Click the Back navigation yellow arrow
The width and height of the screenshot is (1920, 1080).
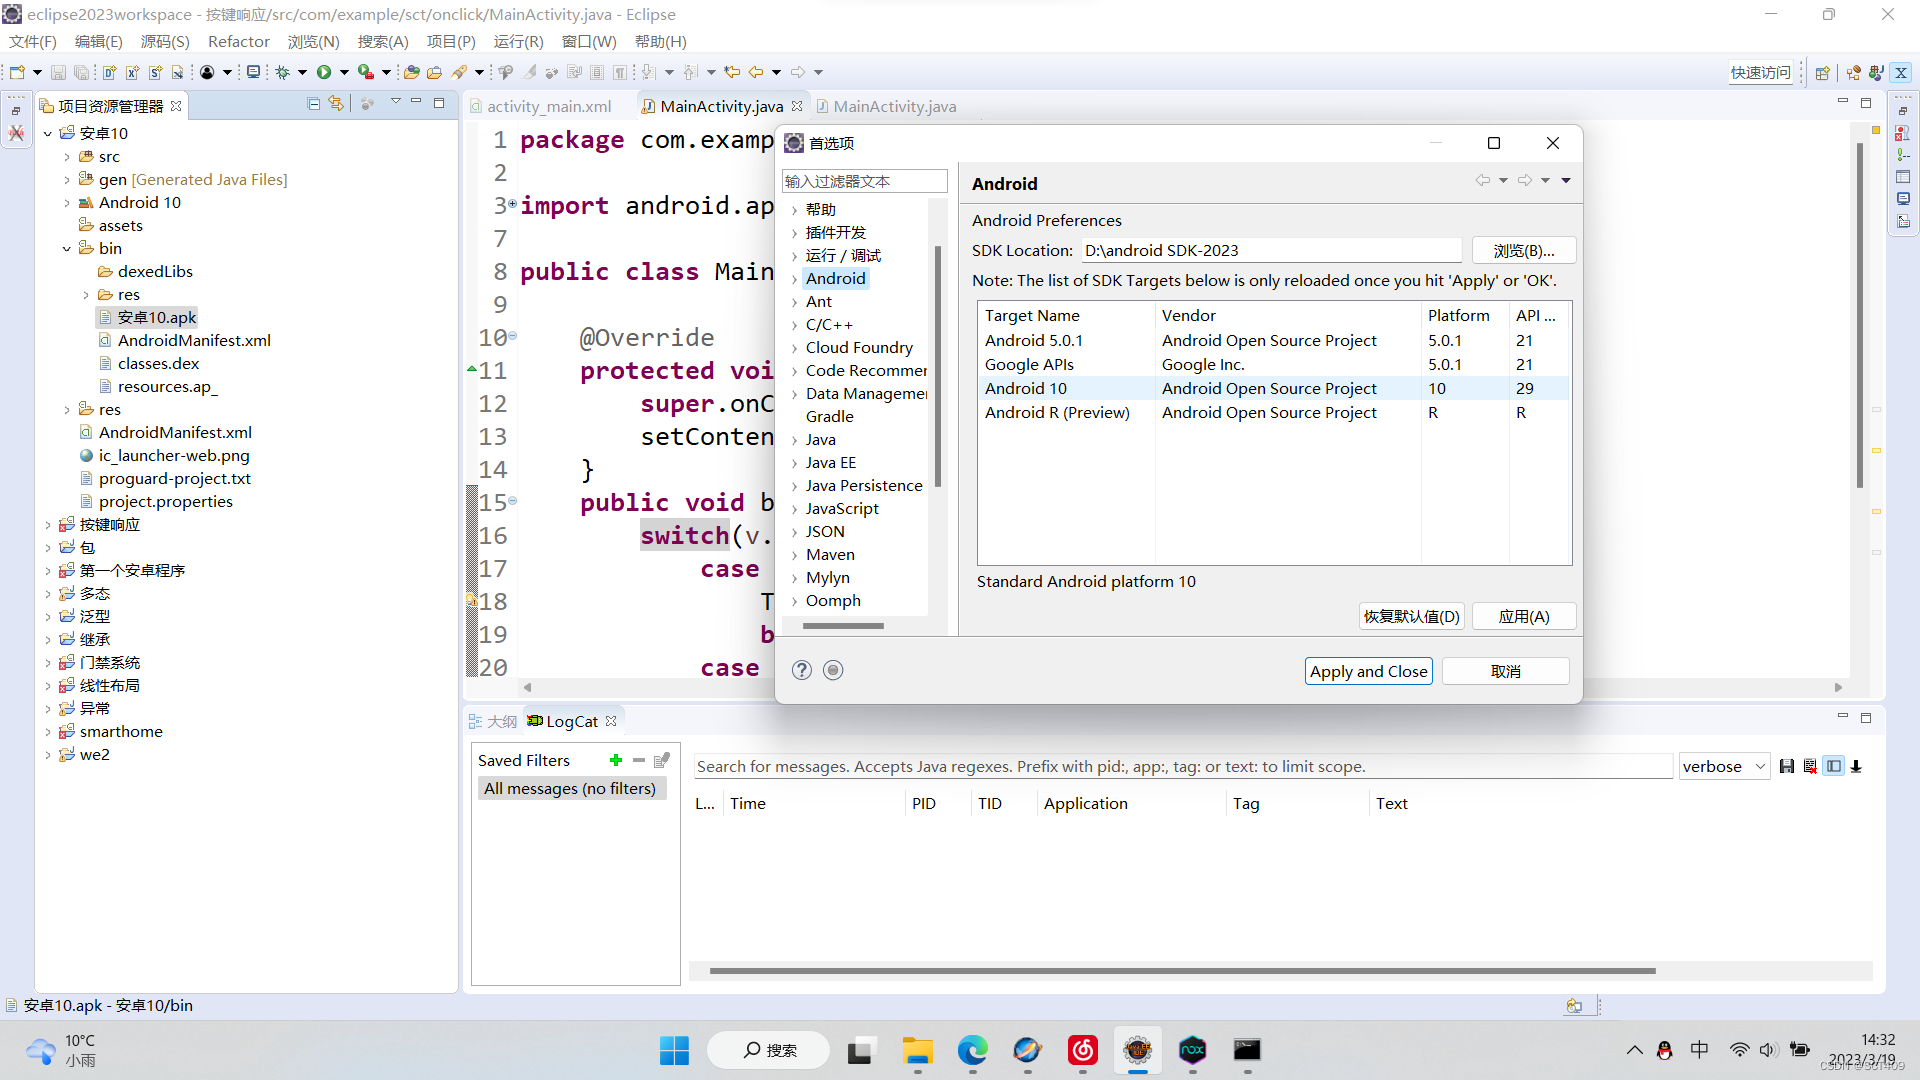tap(756, 72)
